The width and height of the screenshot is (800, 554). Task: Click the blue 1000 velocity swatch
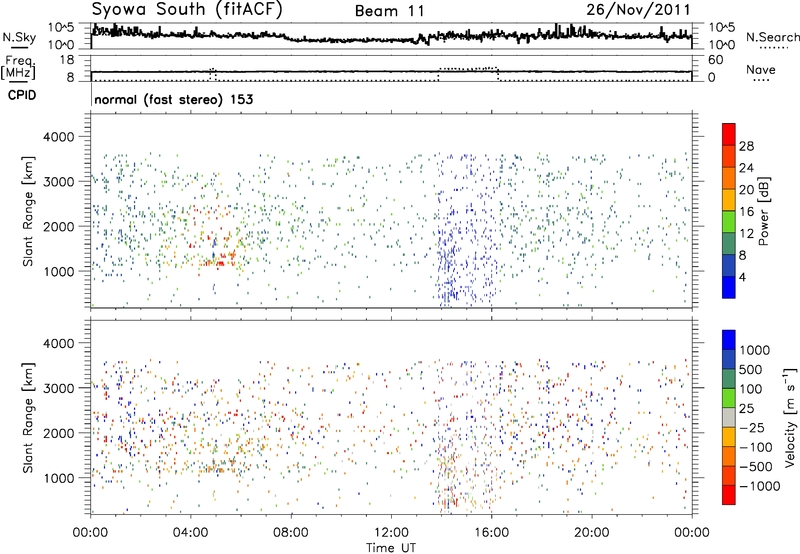pyautogui.click(x=729, y=340)
